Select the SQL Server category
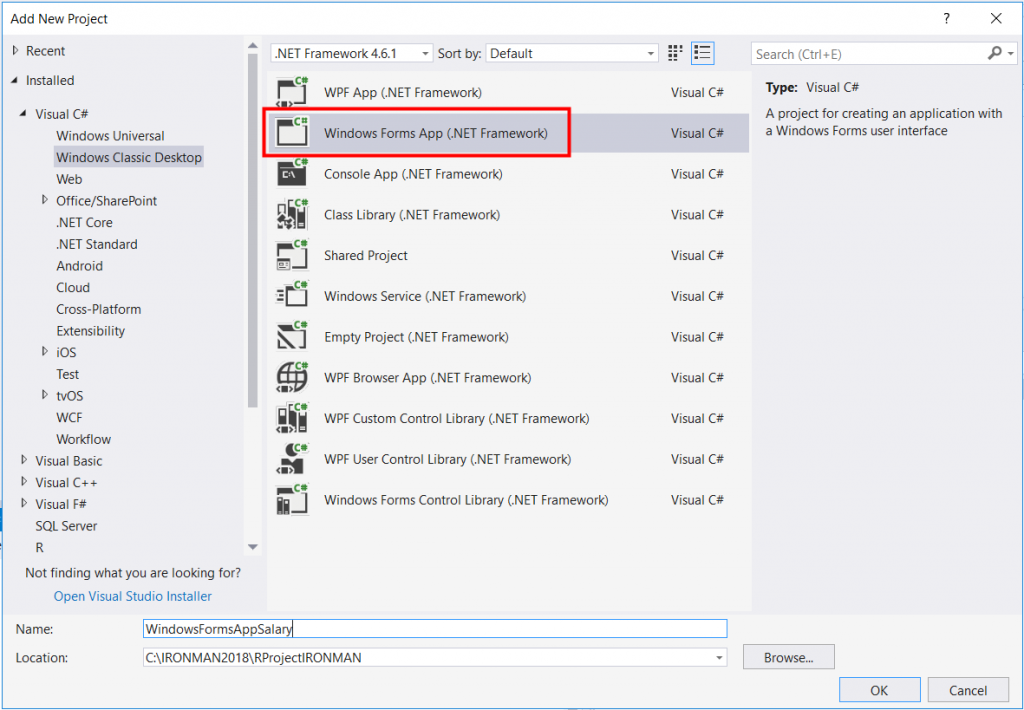This screenshot has height=710, width=1024. click(66, 526)
